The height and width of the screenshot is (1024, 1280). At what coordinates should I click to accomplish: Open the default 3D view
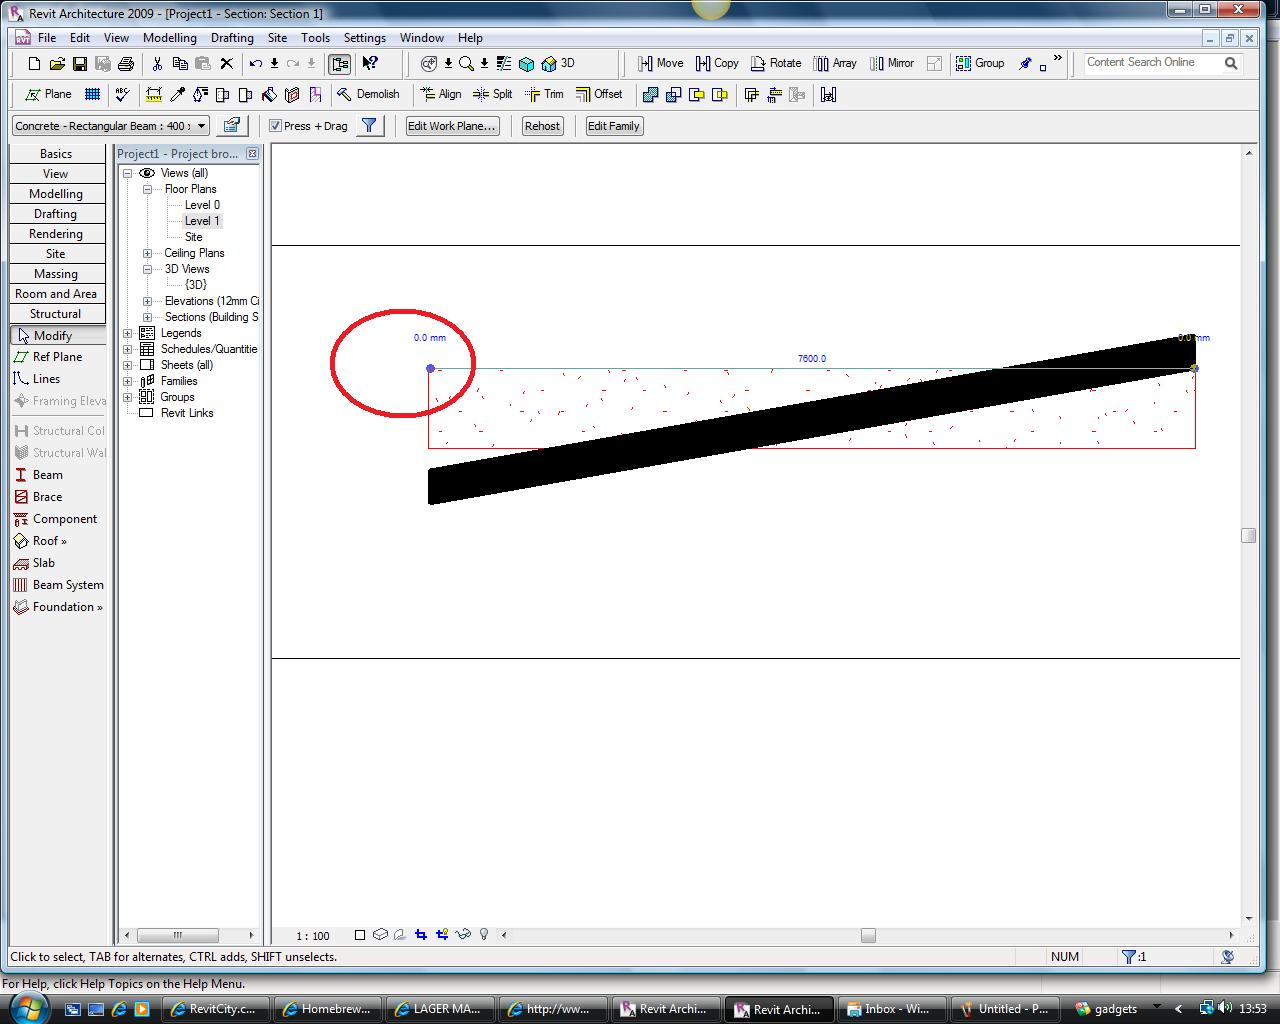(558, 63)
